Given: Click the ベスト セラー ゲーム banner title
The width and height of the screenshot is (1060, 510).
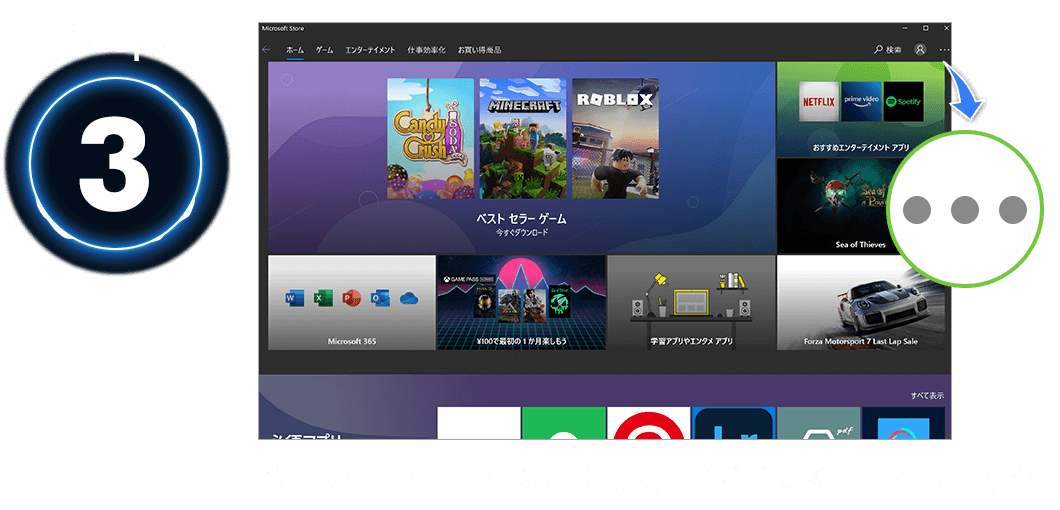Looking at the screenshot, I should click(521, 219).
